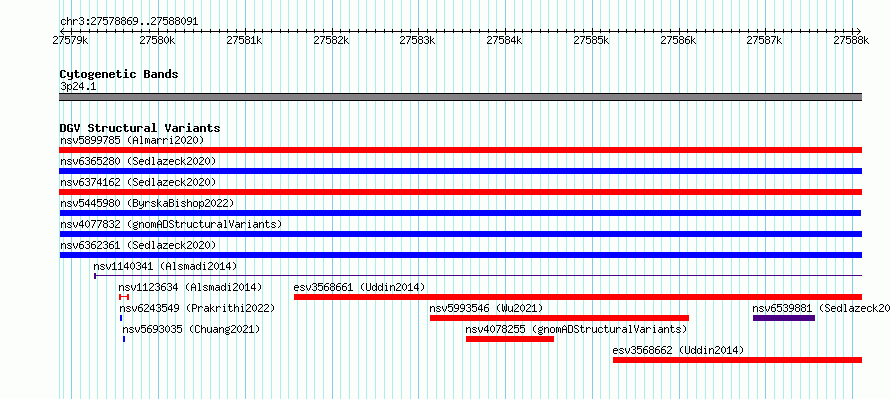Select the red bar under nsv5899785

pos(460,150)
